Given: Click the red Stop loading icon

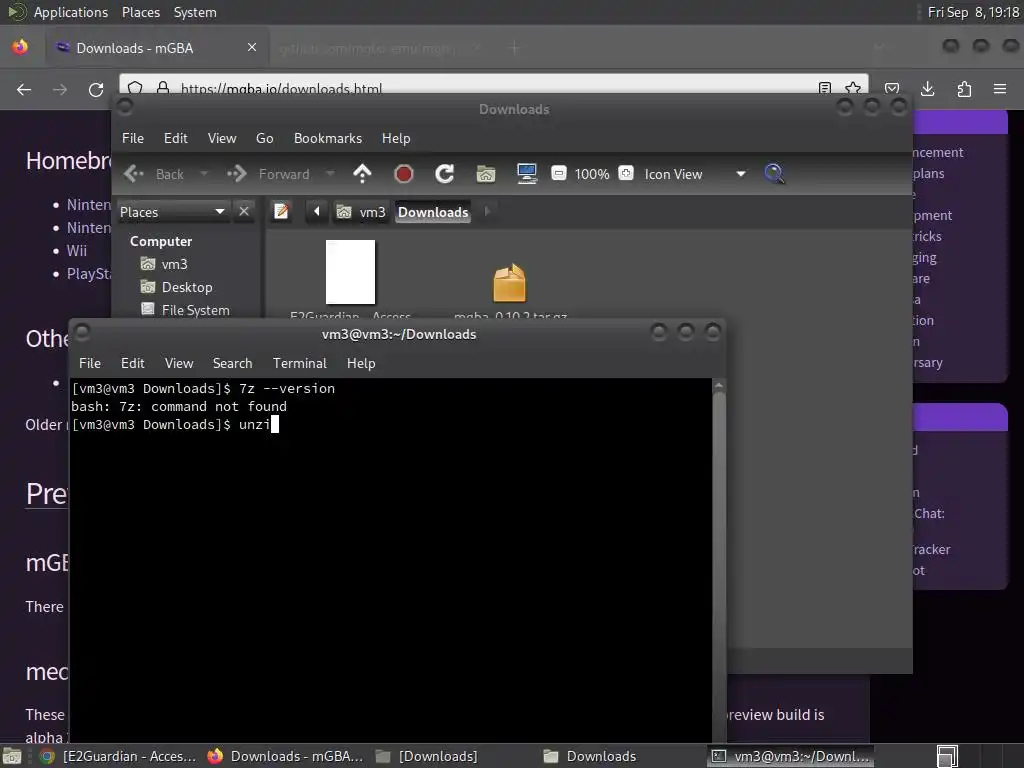Looking at the screenshot, I should pos(404,174).
